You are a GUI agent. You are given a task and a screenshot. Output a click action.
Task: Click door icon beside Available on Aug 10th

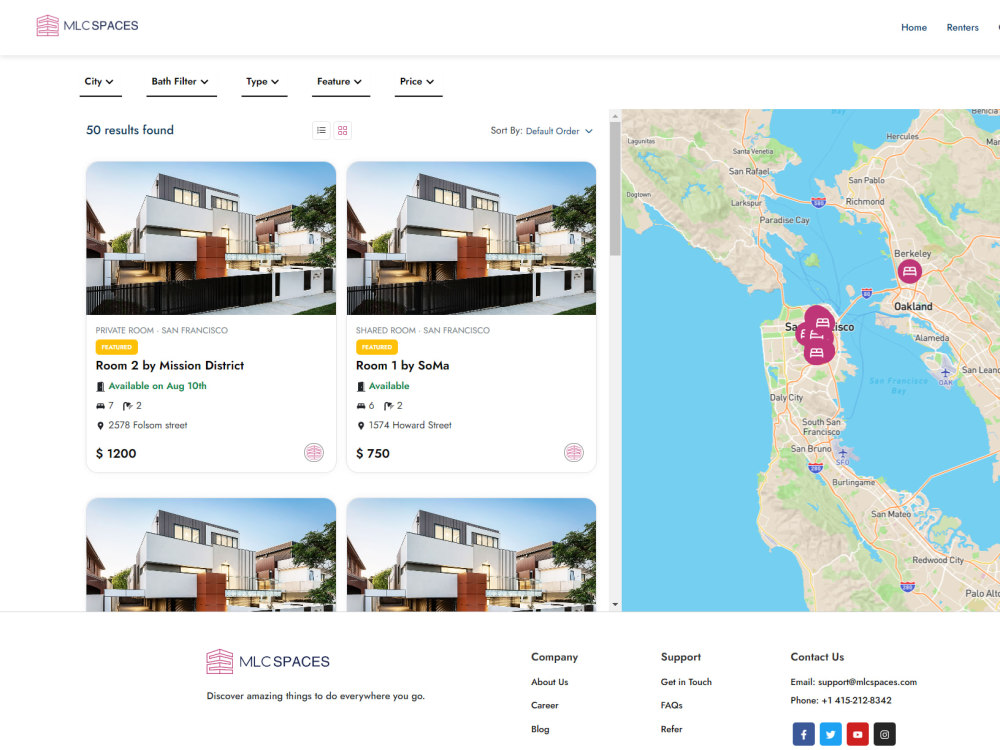(x=100, y=386)
